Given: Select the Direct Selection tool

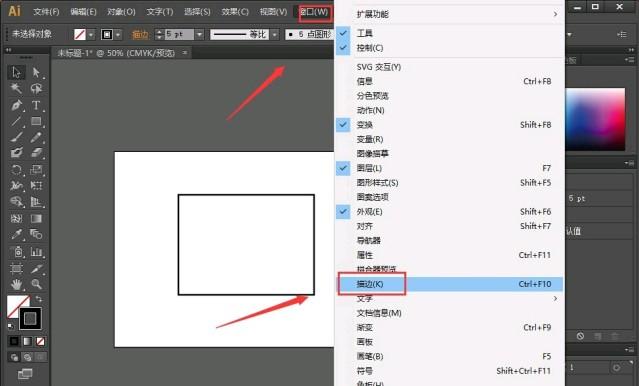Looking at the screenshot, I should tap(36, 73).
